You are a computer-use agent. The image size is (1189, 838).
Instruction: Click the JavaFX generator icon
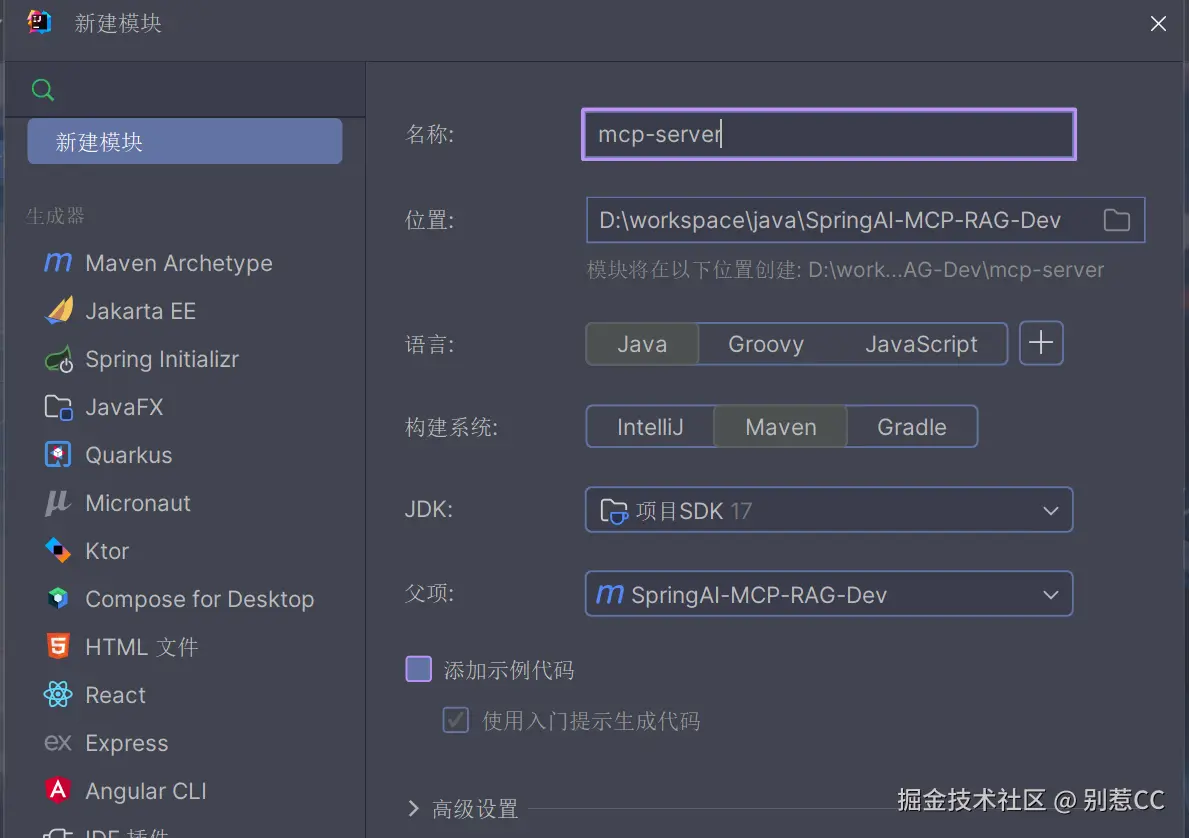[x=59, y=407]
